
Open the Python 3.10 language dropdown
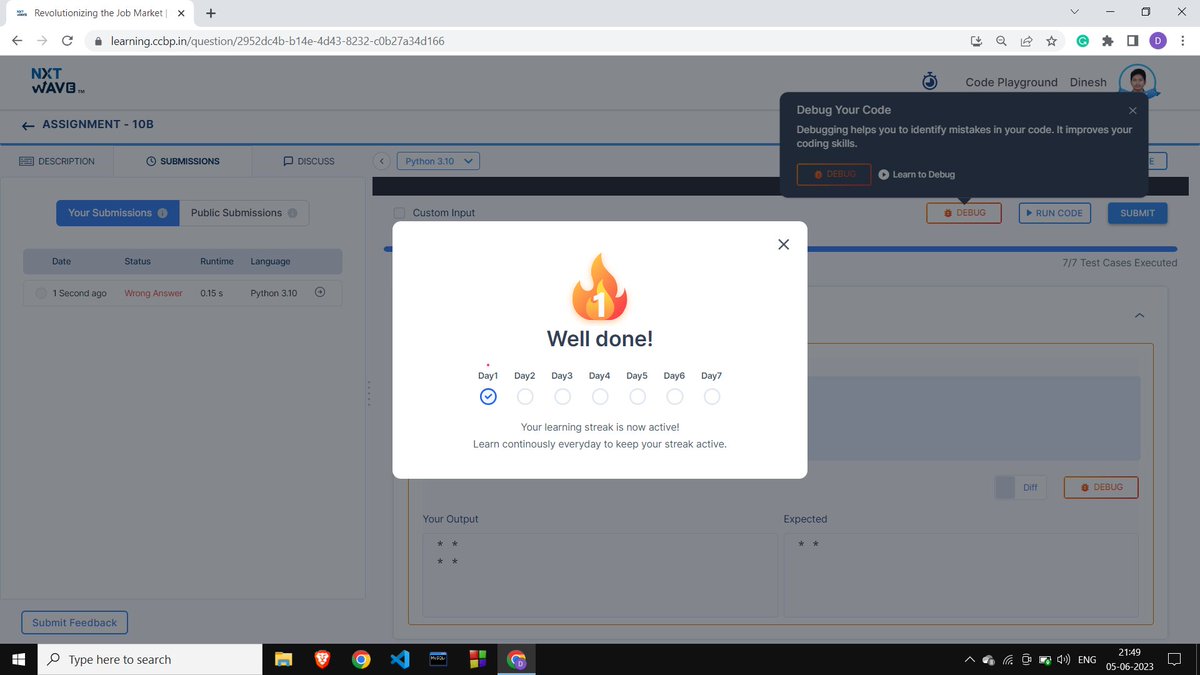[x=437, y=160]
